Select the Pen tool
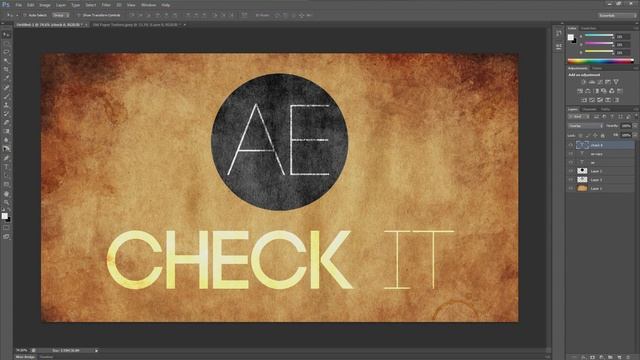This screenshot has width=640, height=360. tap(6, 158)
